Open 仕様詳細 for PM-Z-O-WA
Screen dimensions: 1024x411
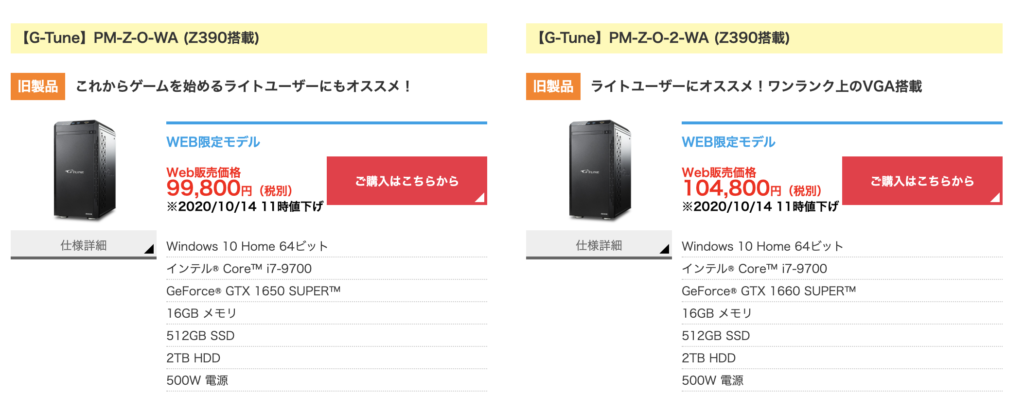pyautogui.click(x=84, y=245)
